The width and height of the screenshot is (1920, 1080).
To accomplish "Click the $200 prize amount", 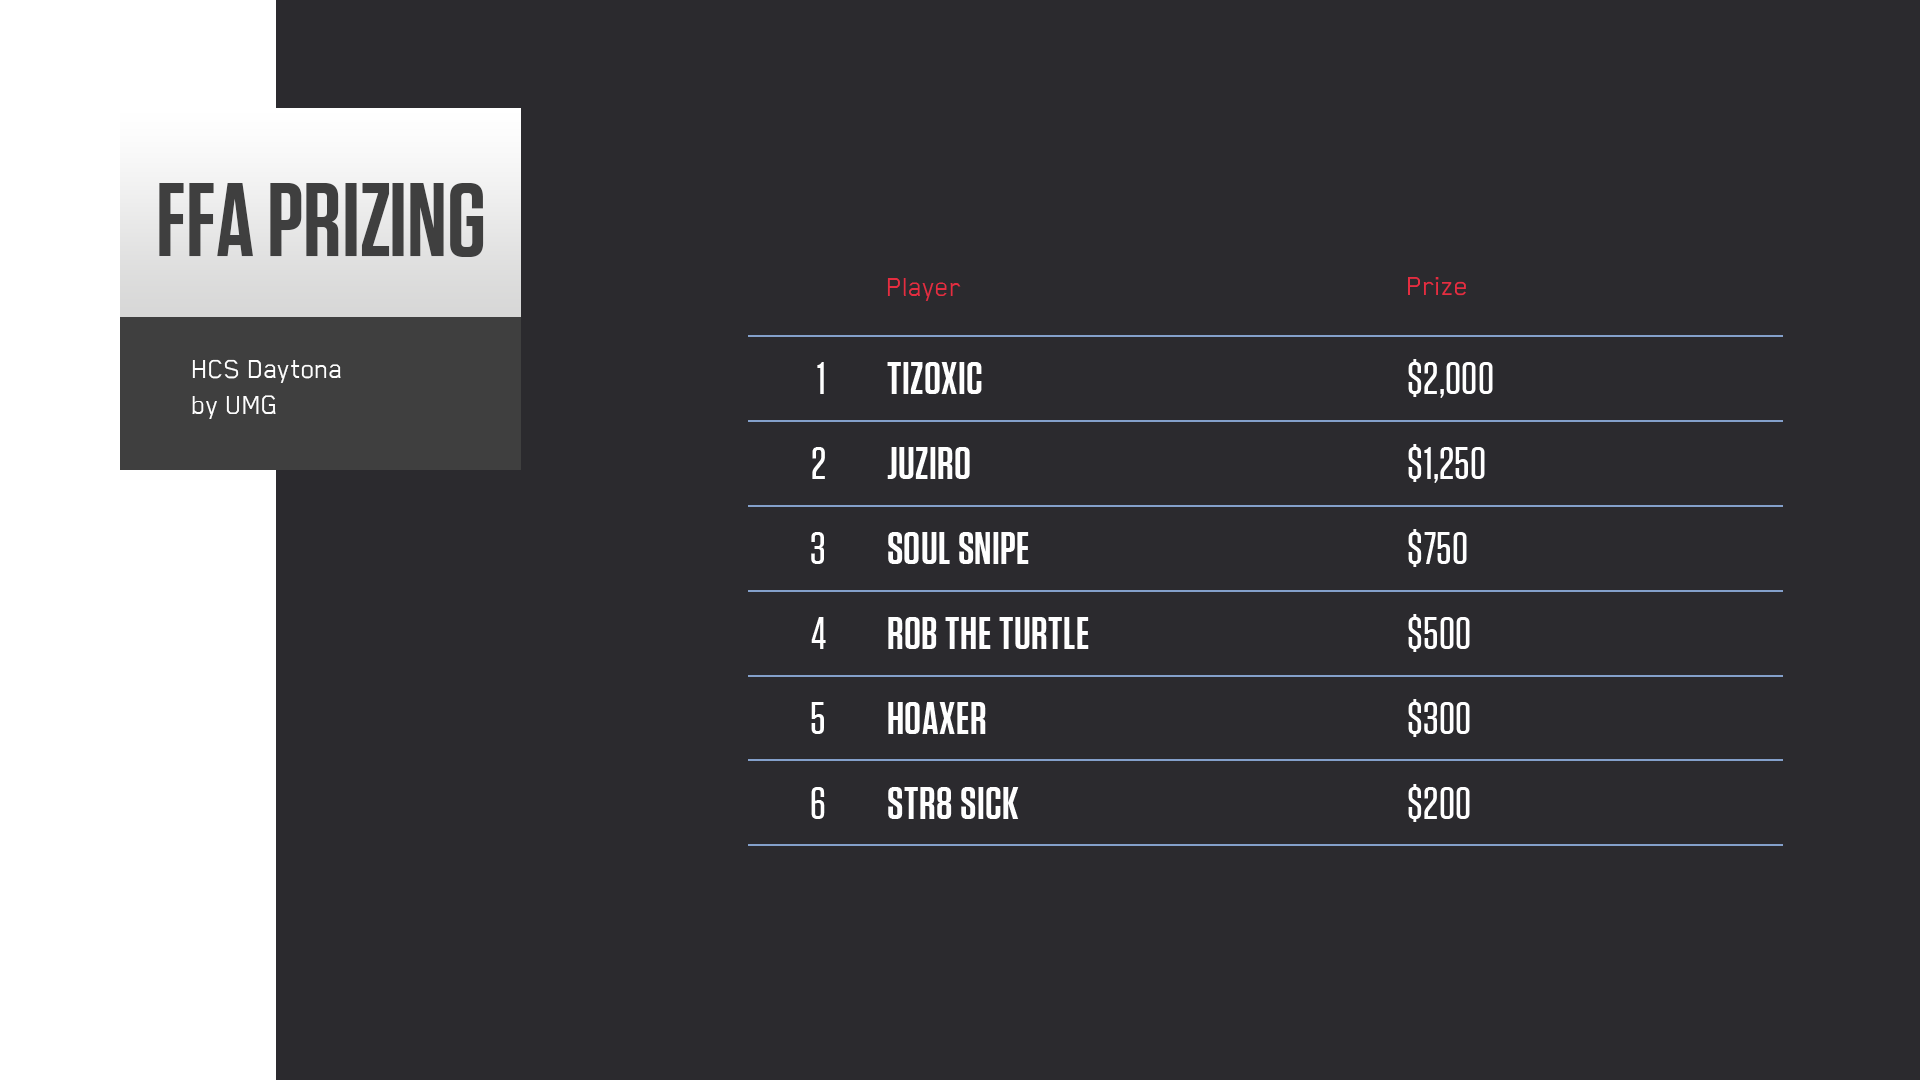I will [1438, 804].
